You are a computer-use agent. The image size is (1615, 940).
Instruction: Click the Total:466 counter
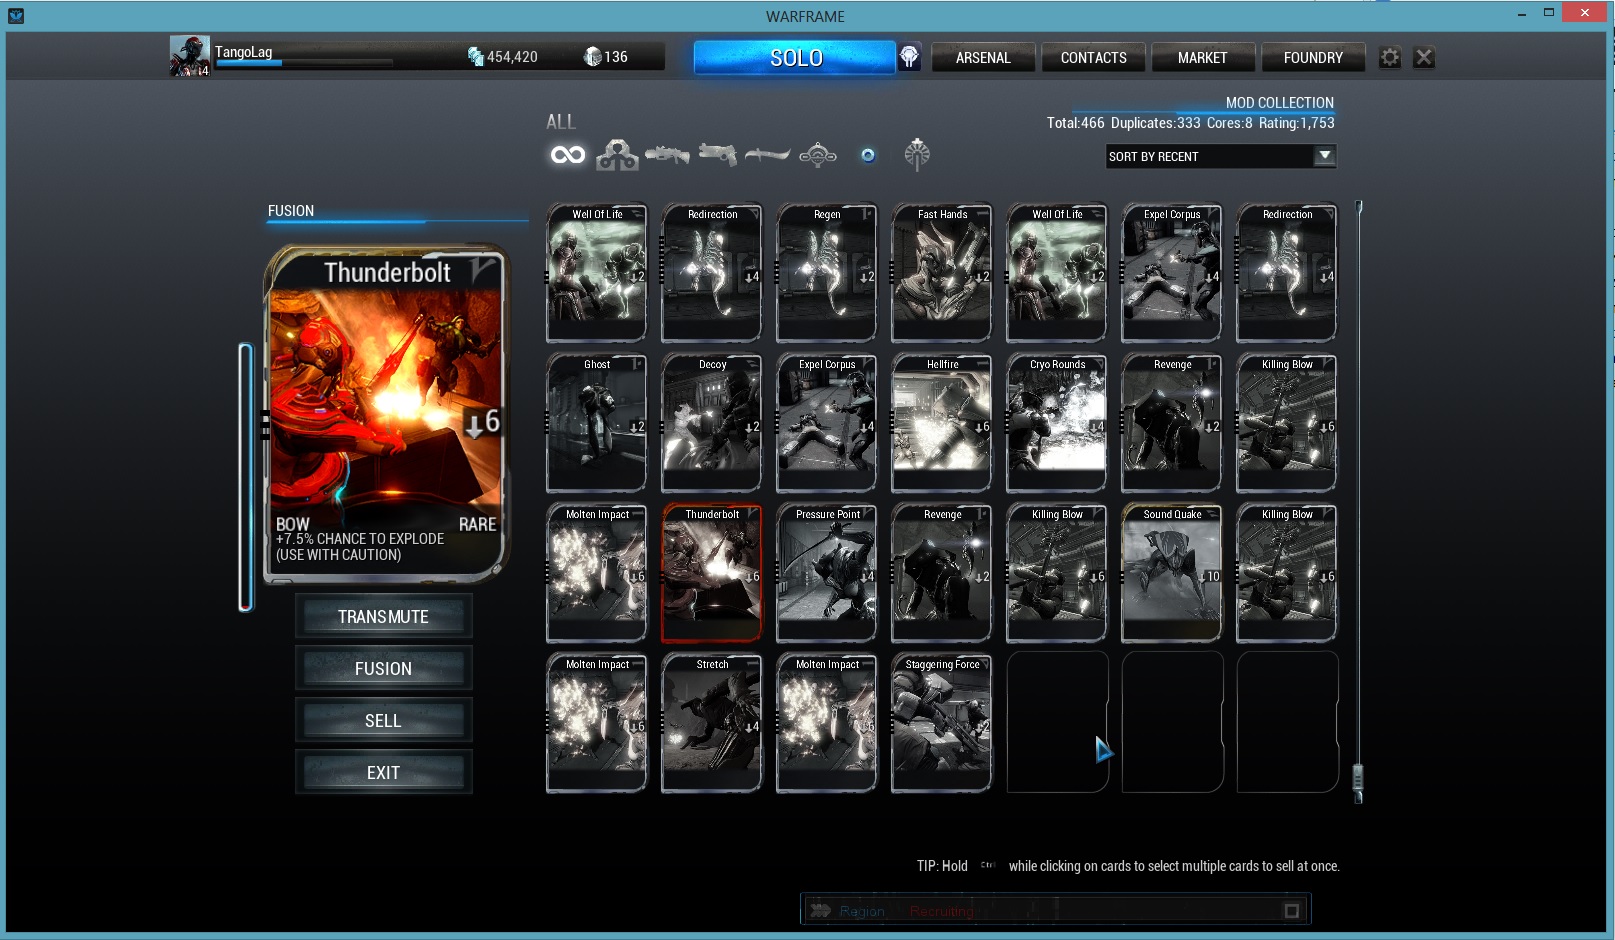(1076, 123)
